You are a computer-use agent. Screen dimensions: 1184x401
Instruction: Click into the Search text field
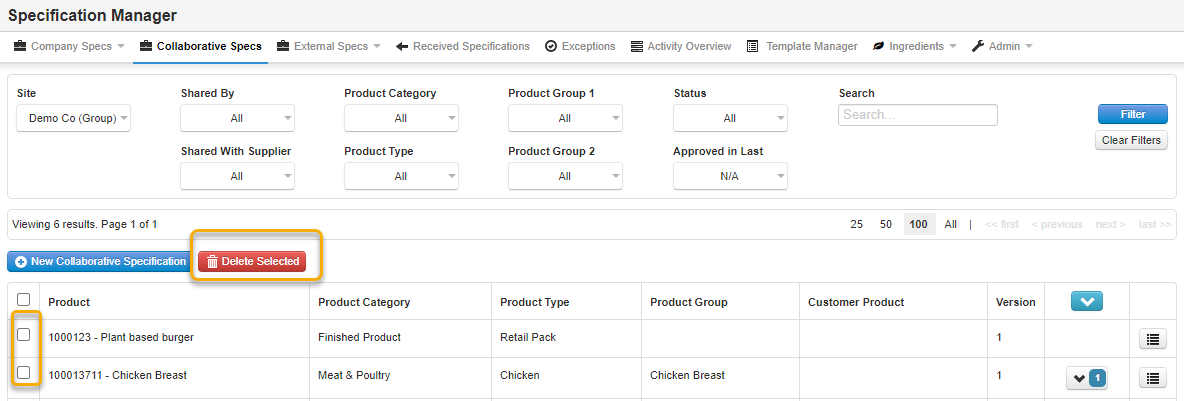(x=917, y=115)
